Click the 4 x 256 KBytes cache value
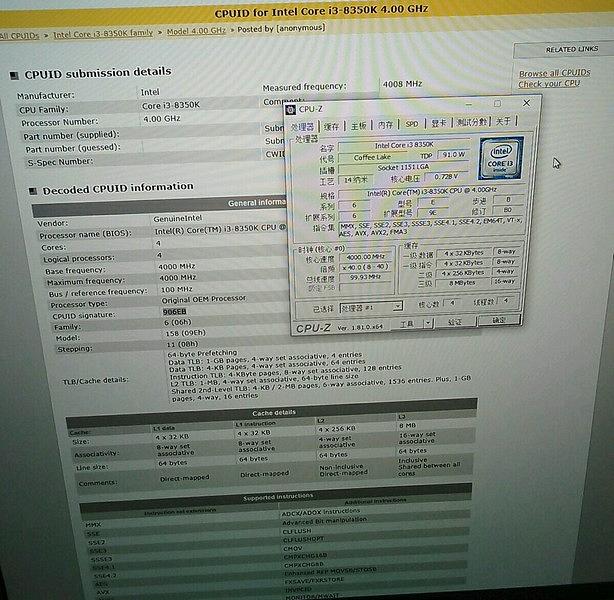This screenshot has height=600, width=614. [462, 273]
